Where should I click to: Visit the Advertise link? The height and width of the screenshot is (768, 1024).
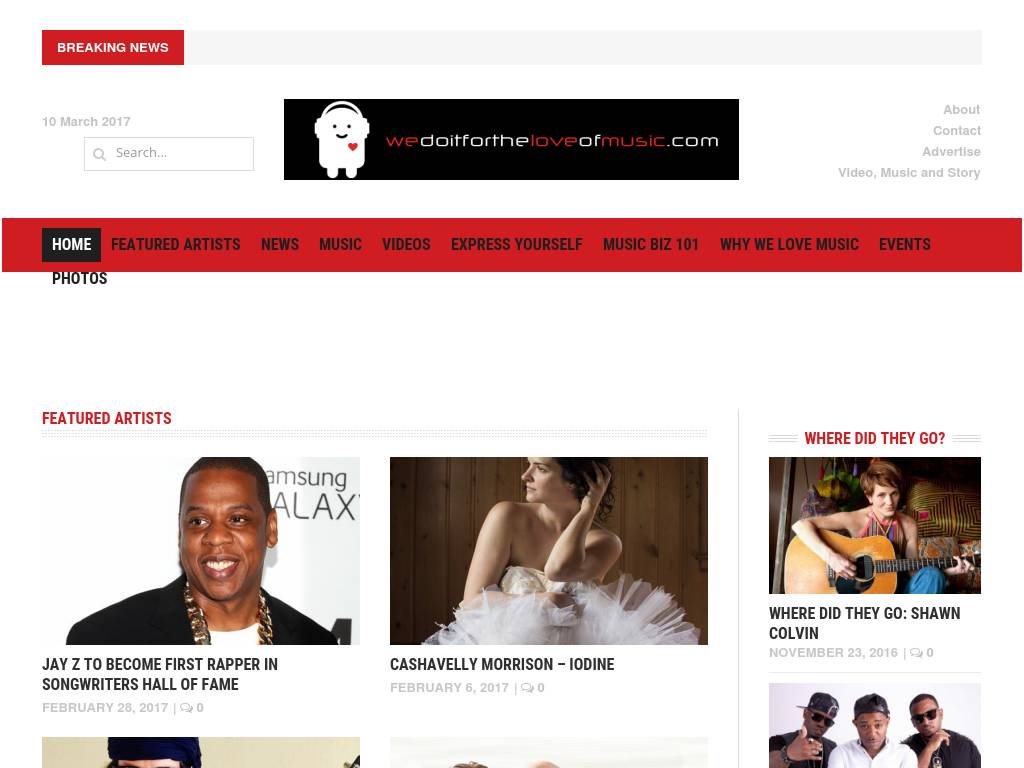coord(951,152)
